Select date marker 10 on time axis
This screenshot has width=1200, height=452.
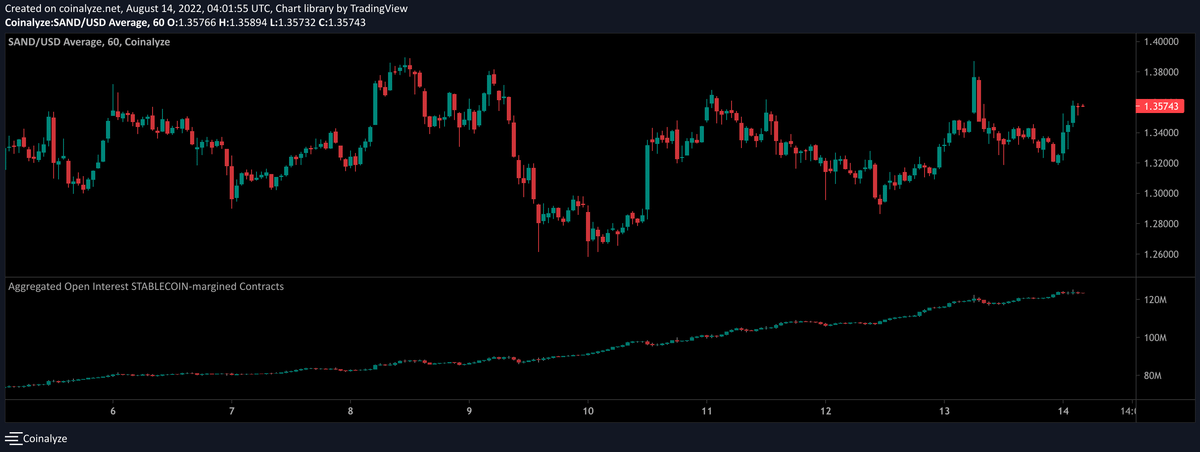point(588,410)
